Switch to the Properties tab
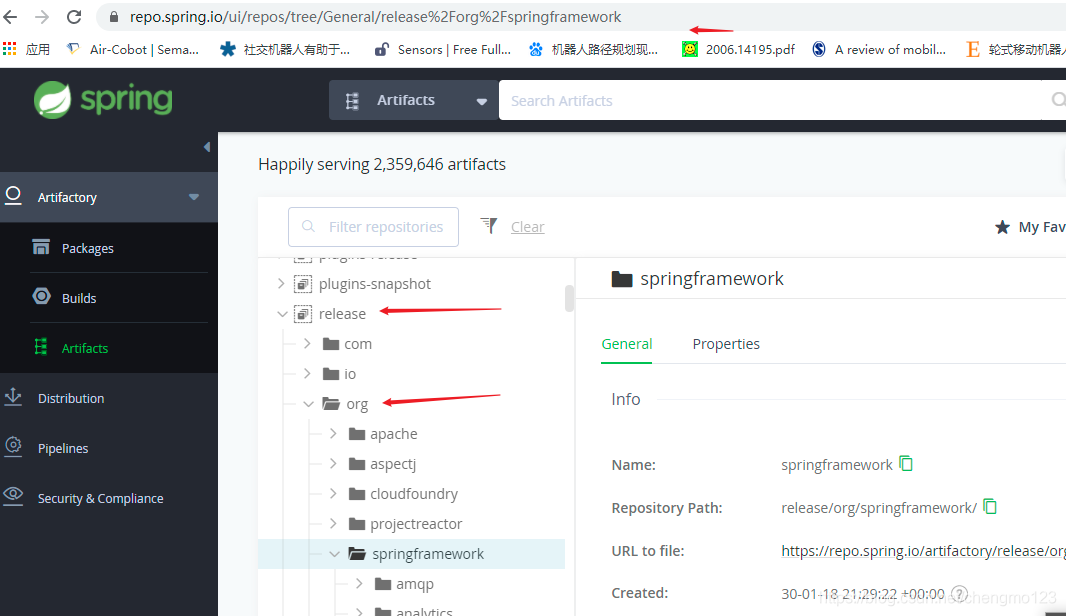 [726, 344]
